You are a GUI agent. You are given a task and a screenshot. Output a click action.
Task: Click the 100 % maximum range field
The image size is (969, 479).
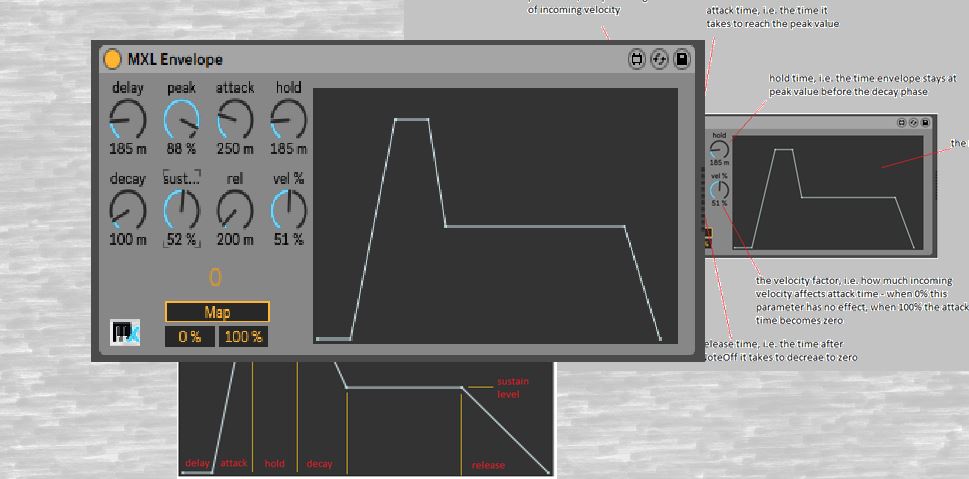pos(243,337)
